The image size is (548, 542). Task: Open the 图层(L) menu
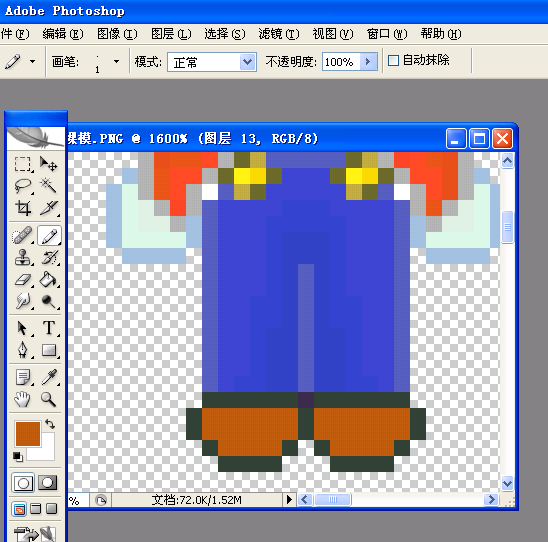(171, 34)
